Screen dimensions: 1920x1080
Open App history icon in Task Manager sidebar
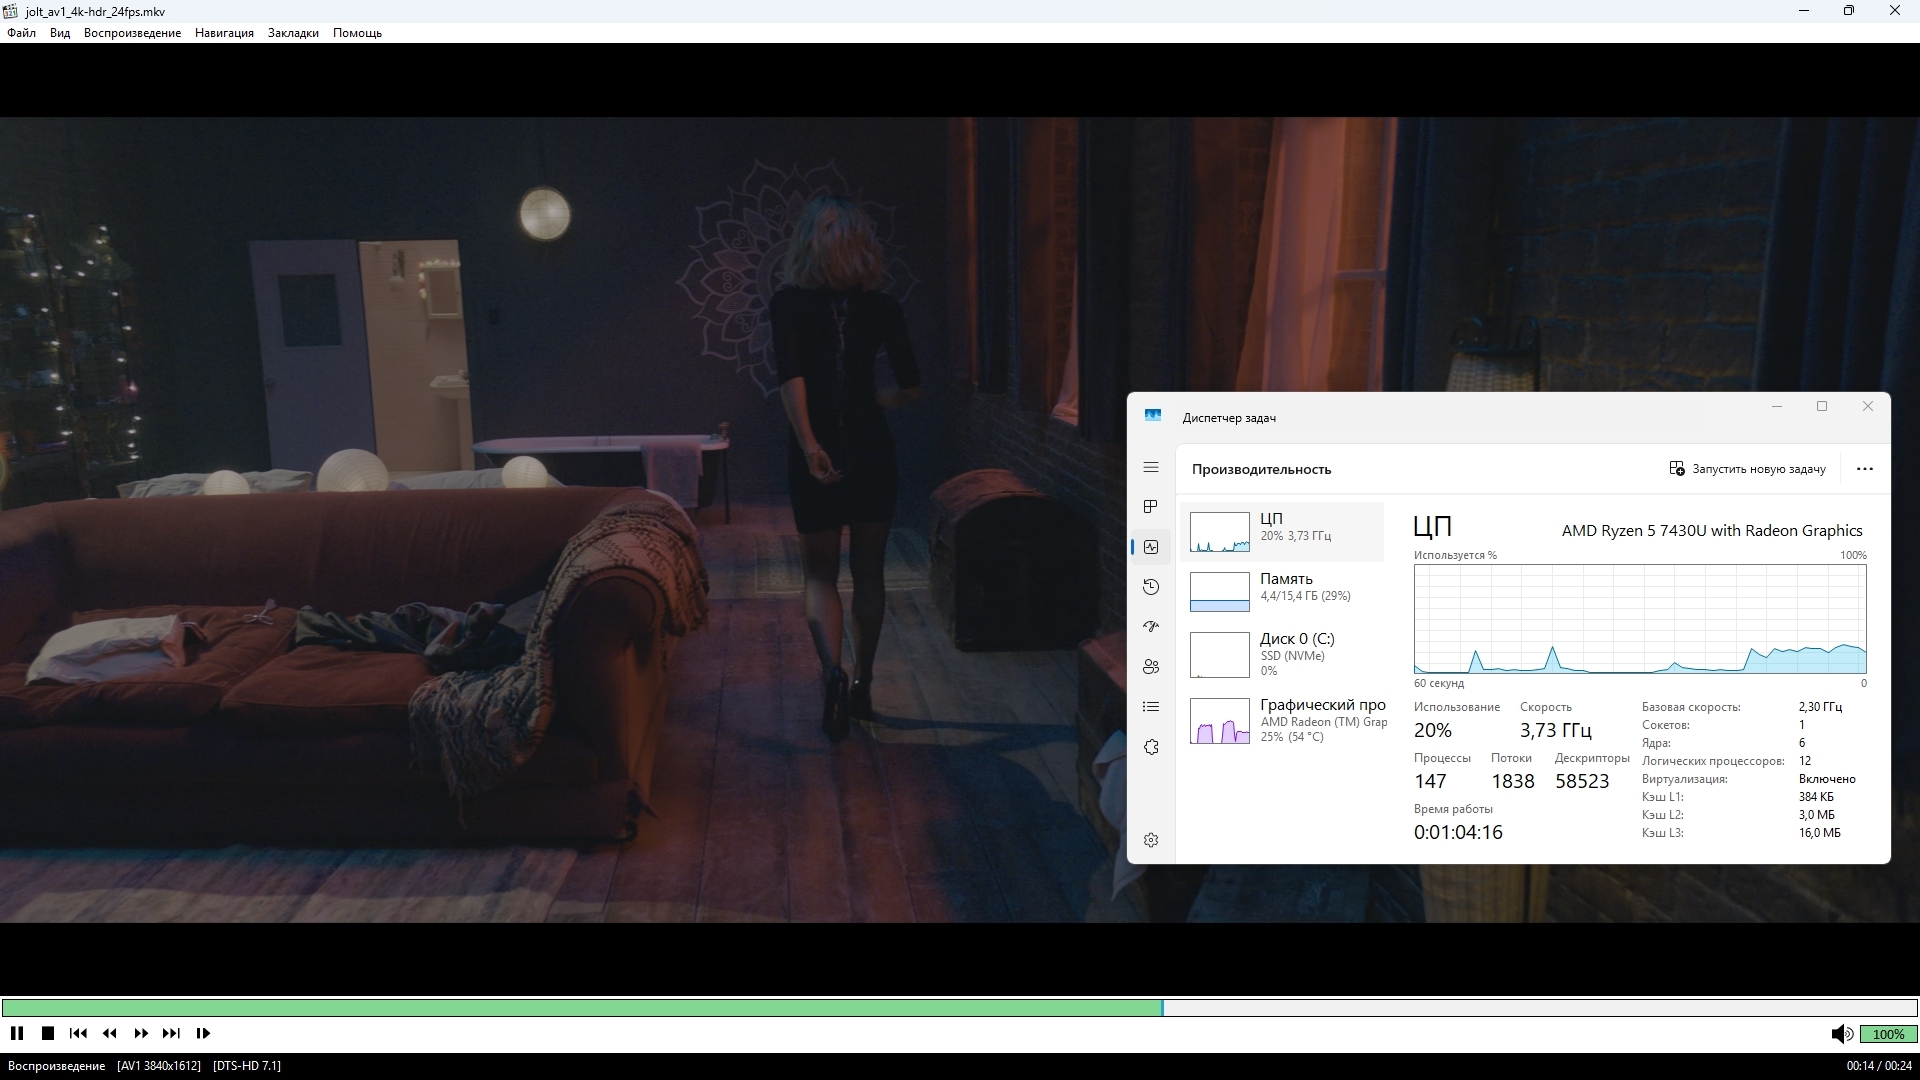pos(1151,587)
